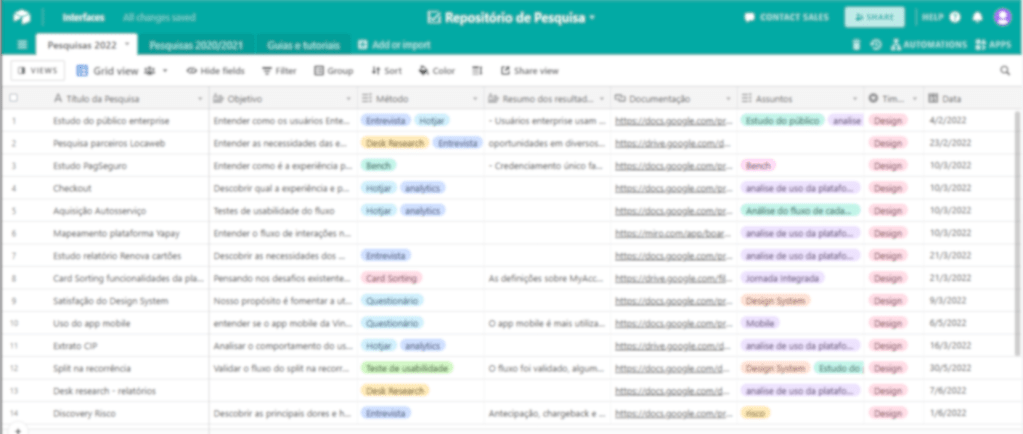This screenshot has height=434, width=1023.
Task: Open Automations panel
Action: 928,45
